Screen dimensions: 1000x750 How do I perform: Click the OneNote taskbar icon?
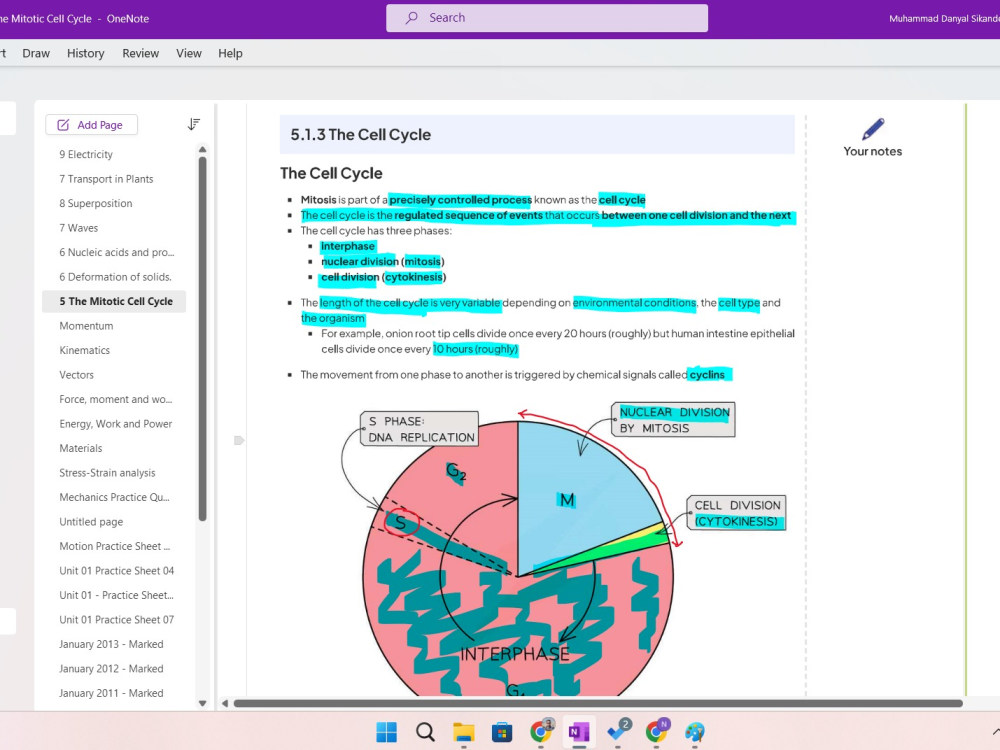point(579,732)
